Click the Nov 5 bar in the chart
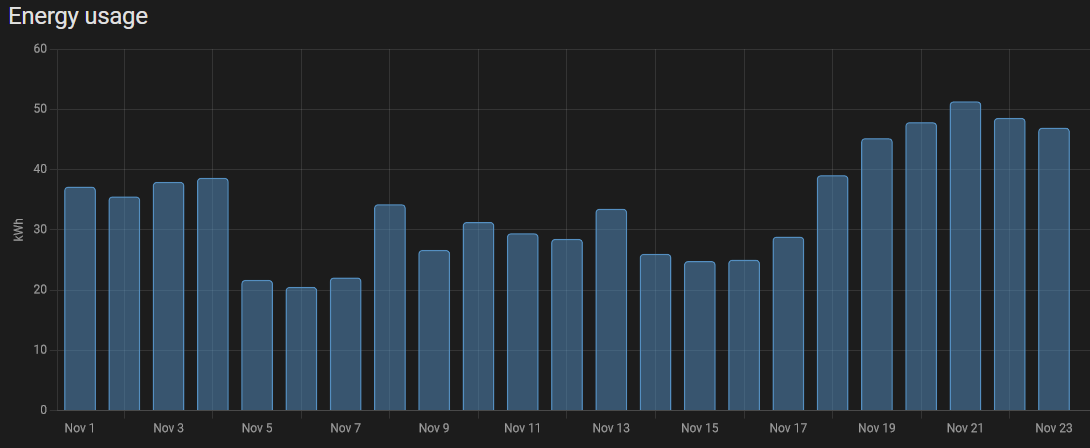 click(257, 345)
